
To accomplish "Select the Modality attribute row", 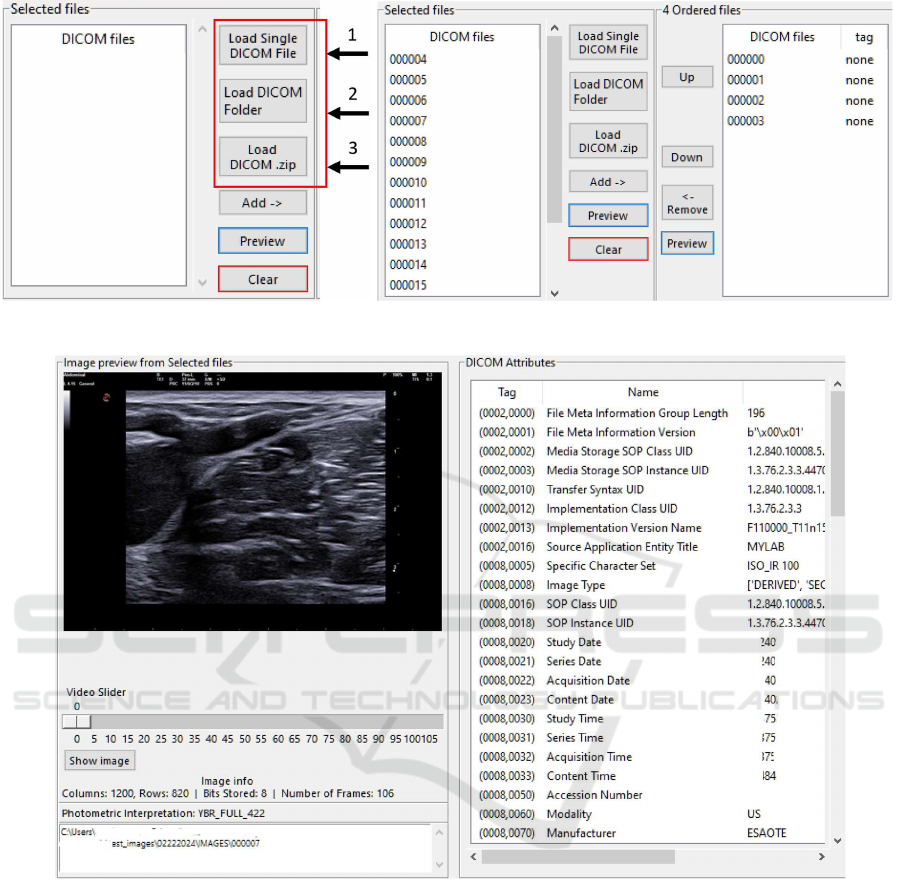I will pos(648,814).
